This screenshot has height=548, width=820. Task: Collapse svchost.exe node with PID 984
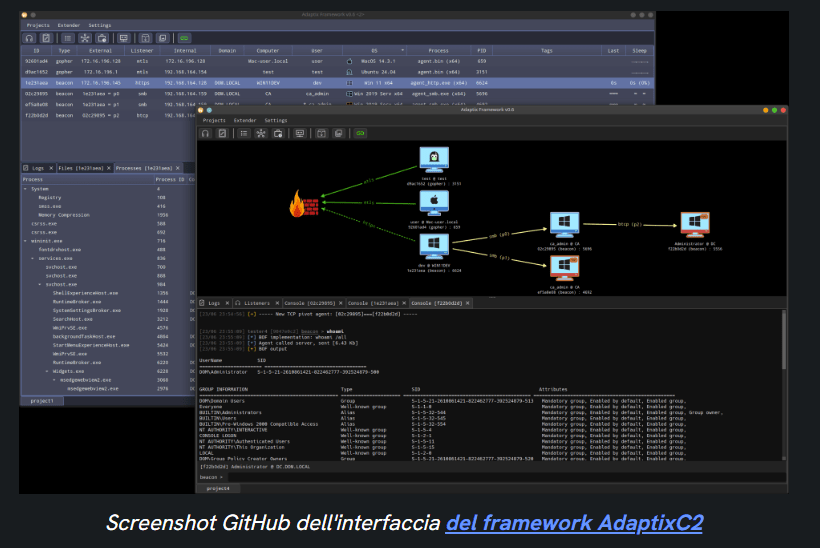point(40,284)
